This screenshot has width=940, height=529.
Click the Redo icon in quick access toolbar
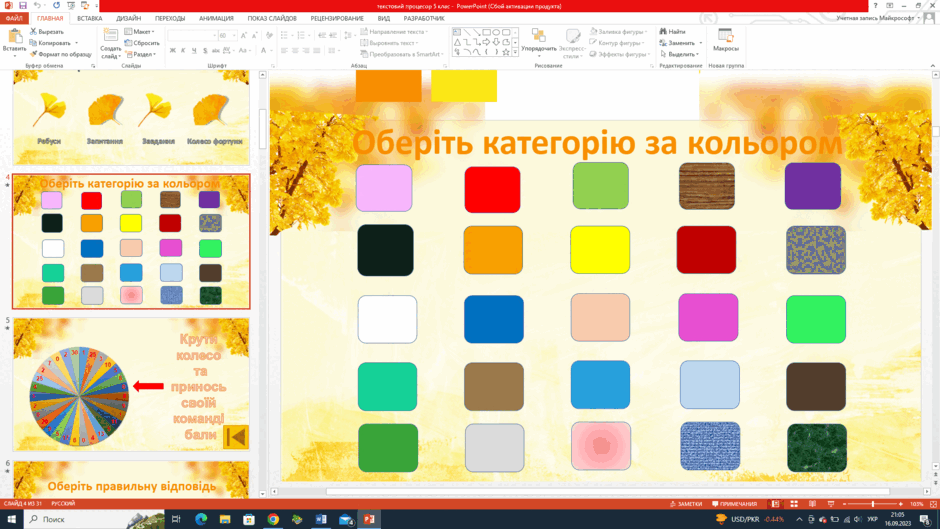[56, 5]
